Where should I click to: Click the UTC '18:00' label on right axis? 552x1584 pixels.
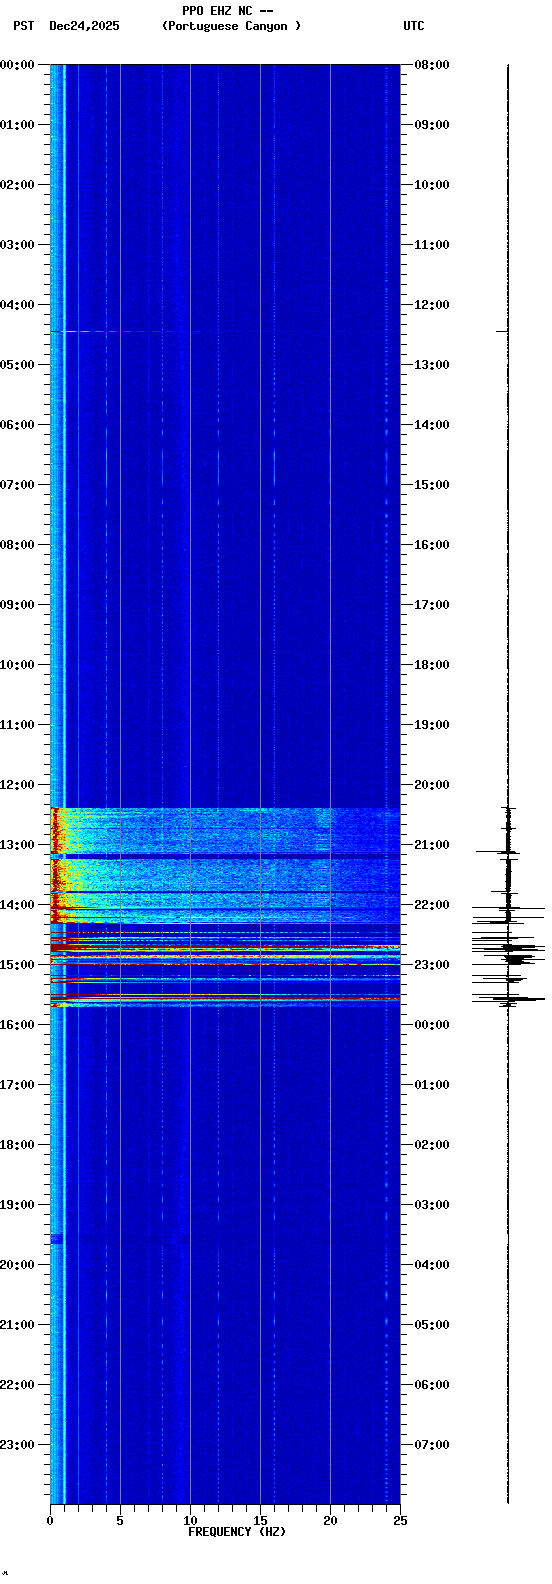coord(432,665)
